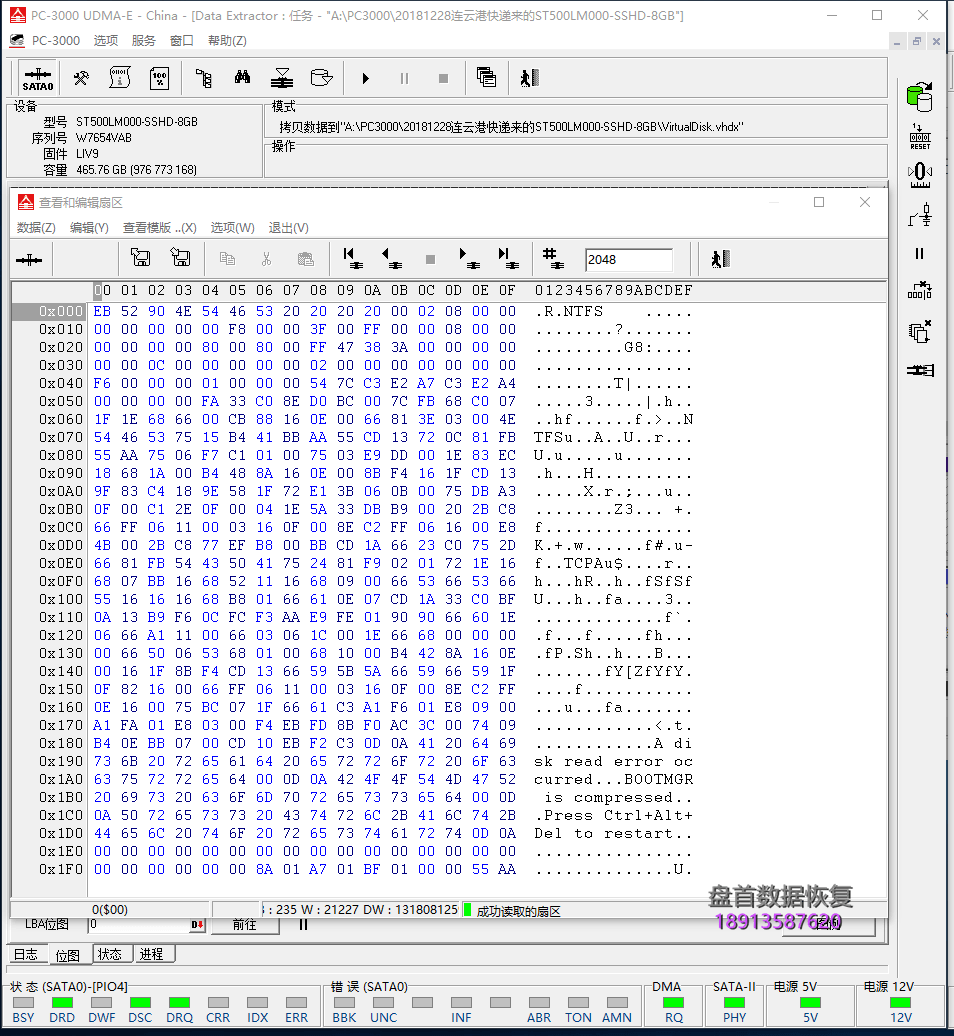Click the green disk copy icon in sidebar
This screenshot has height=1036, width=954.
(x=920, y=97)
